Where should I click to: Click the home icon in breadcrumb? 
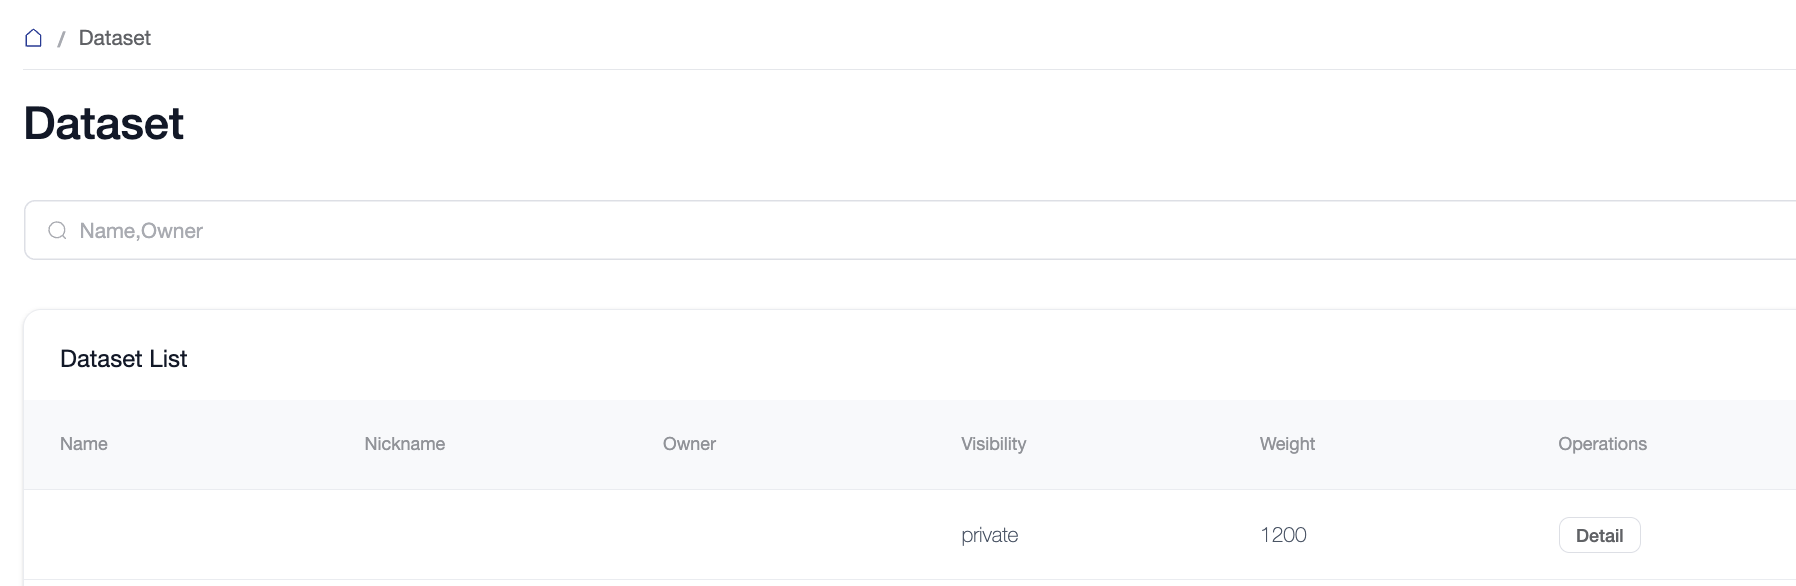click(x=33, y=38)
